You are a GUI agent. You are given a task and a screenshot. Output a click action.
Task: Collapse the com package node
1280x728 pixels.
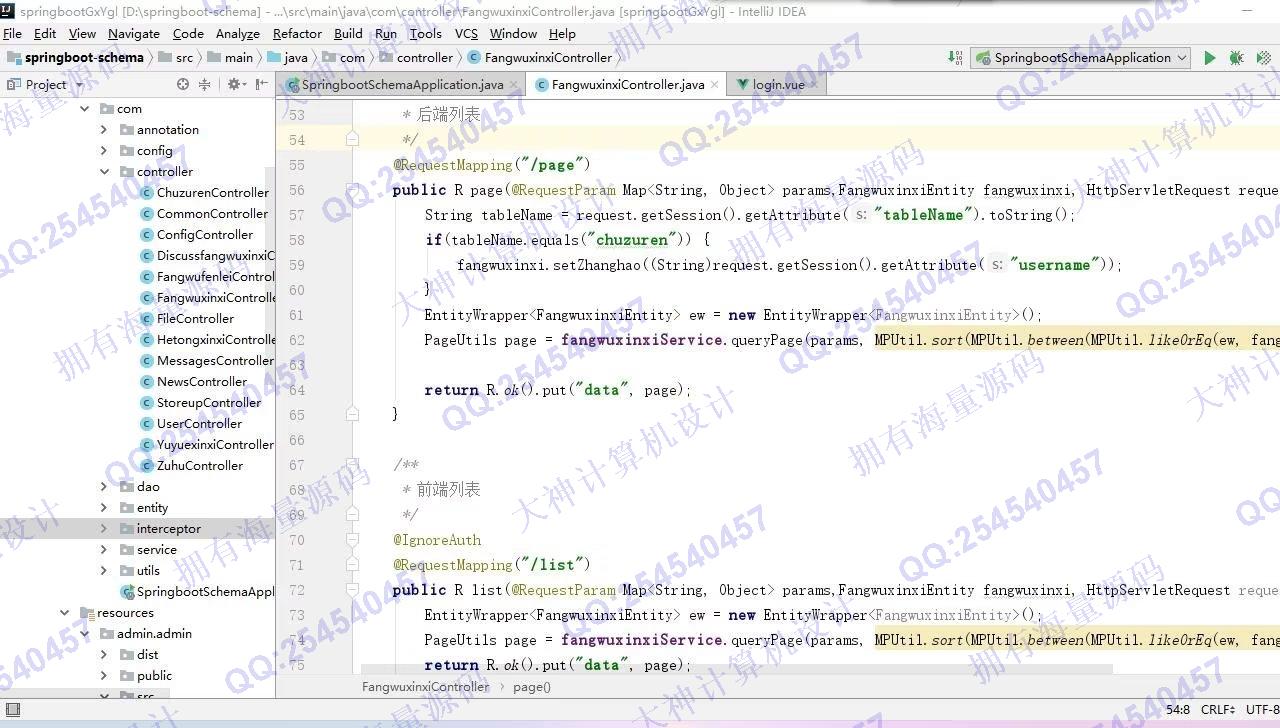[84, 109]
